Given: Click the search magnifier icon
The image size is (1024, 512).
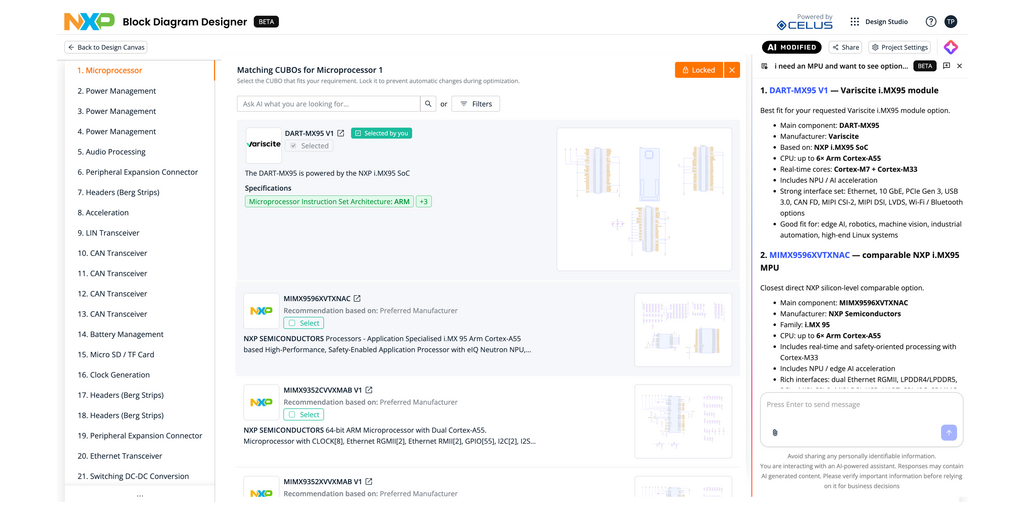Looking at the screenshot, I should click(x=428, y=104).
